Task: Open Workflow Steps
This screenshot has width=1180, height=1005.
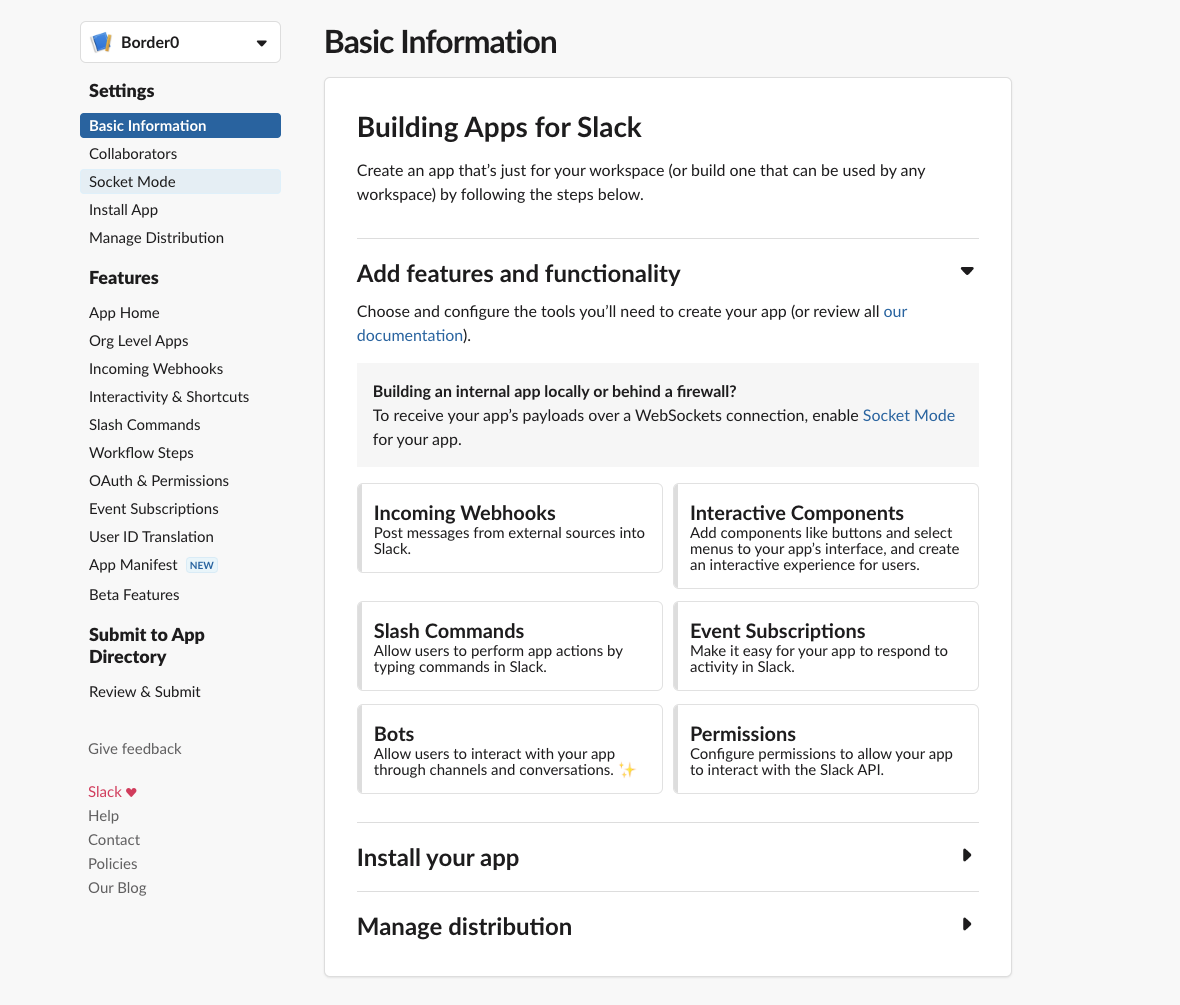Action: click(x=141, y=452)
